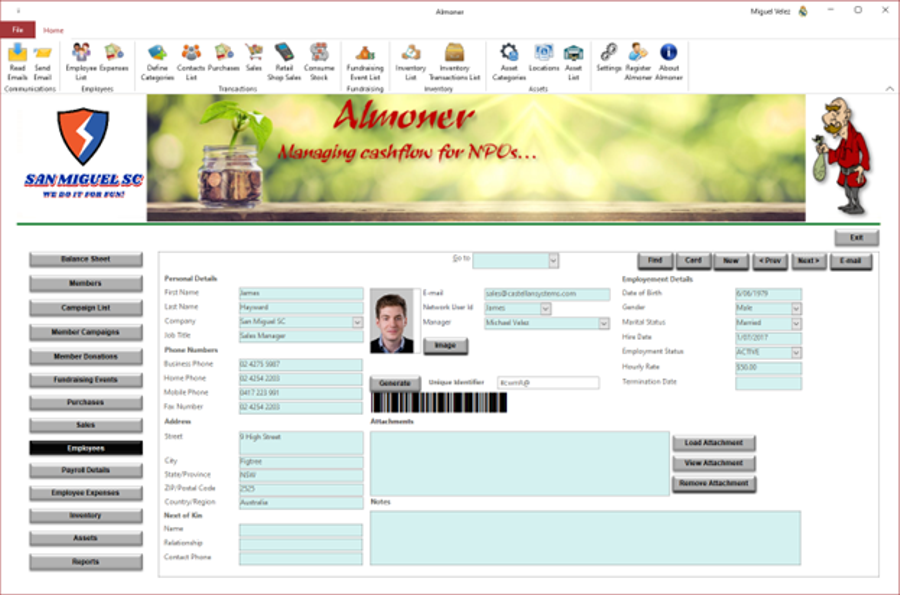900x595 pixels.
Task: Open the Gender dropdown
Action: click(x=796, y=309)
